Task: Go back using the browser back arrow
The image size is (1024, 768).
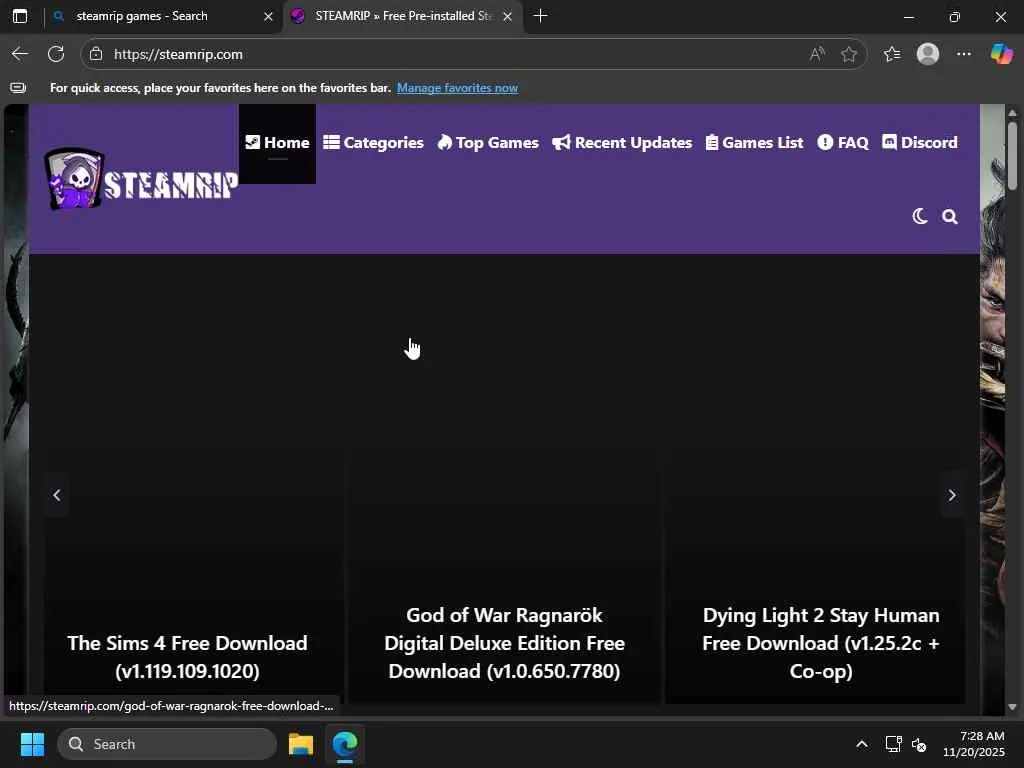Action: click(x=20, y=54)
